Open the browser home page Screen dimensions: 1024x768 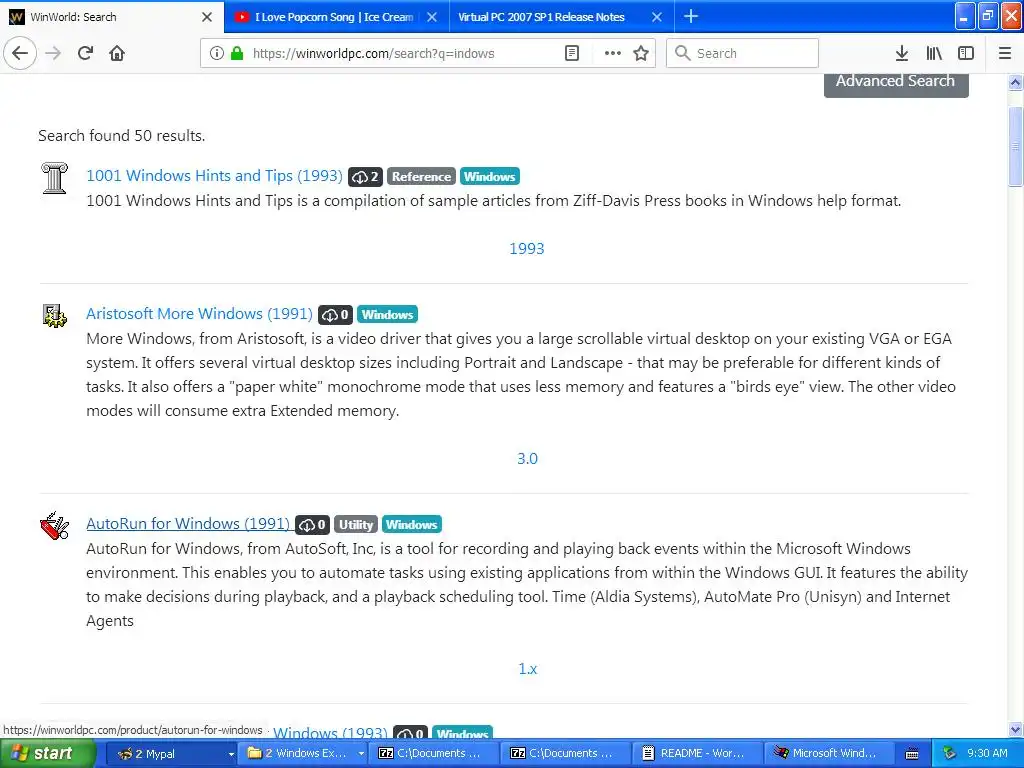pos(117,53)
